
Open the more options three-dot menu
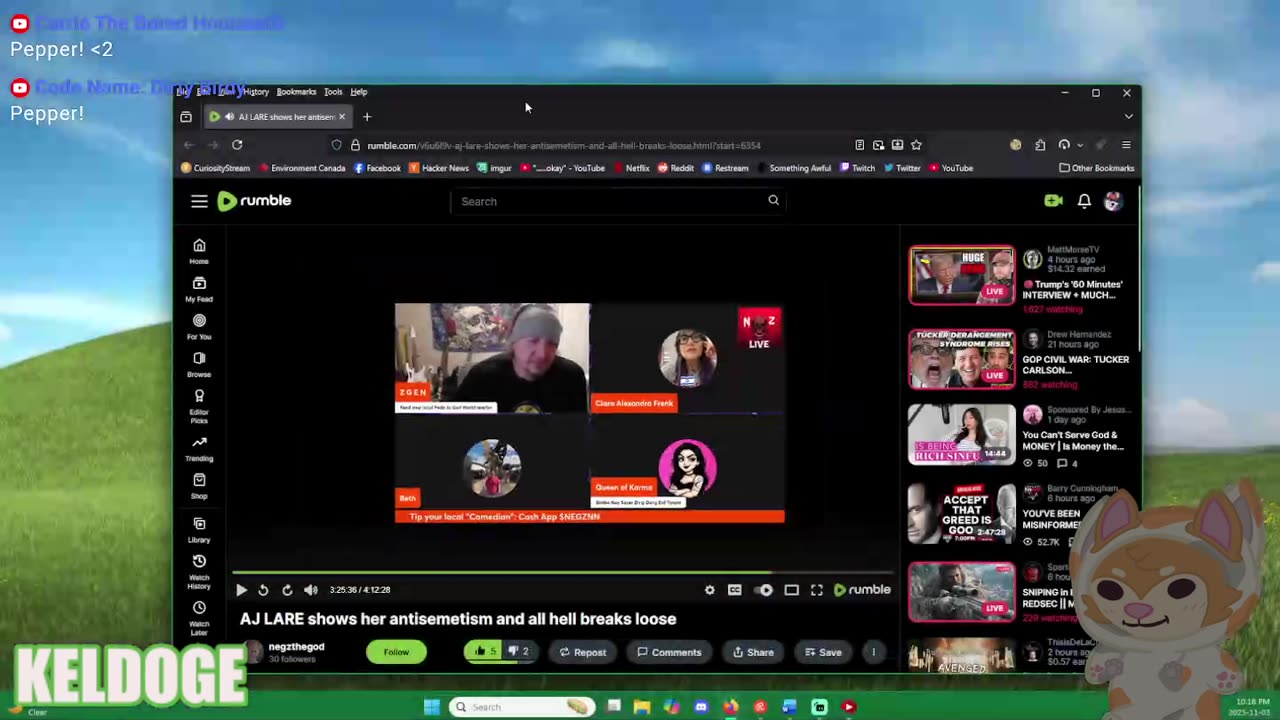[873, 652]
